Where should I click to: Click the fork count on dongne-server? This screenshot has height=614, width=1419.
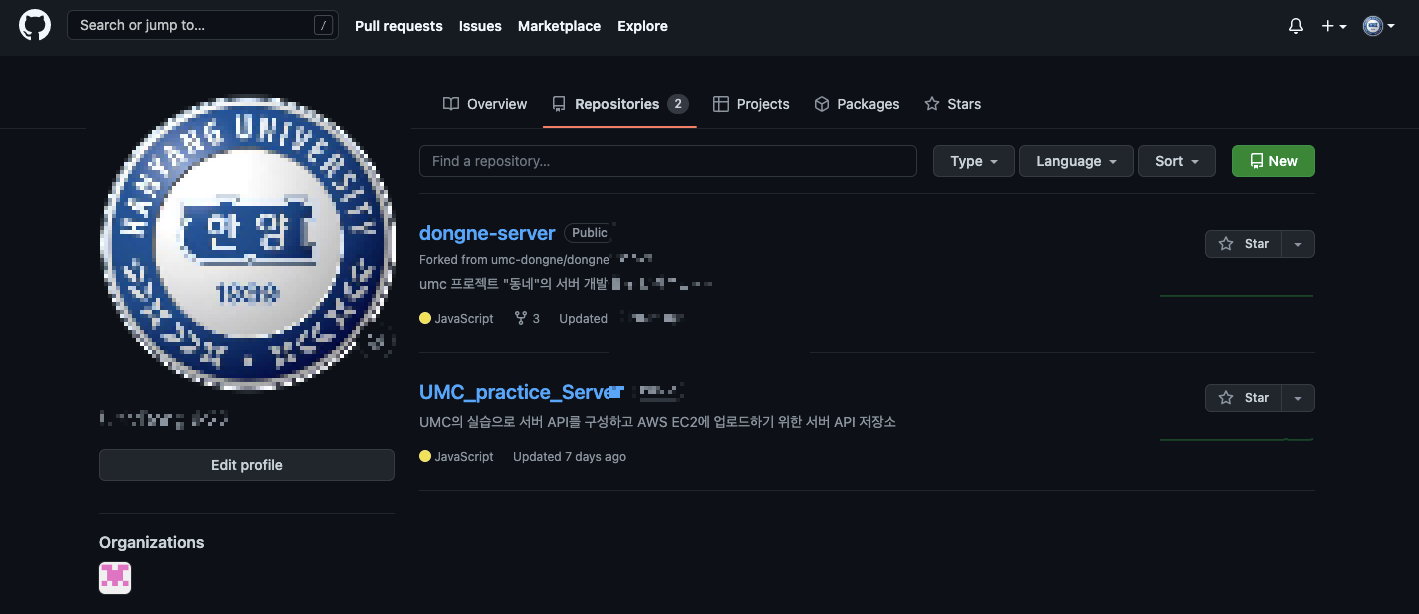[x=527, y=318]
